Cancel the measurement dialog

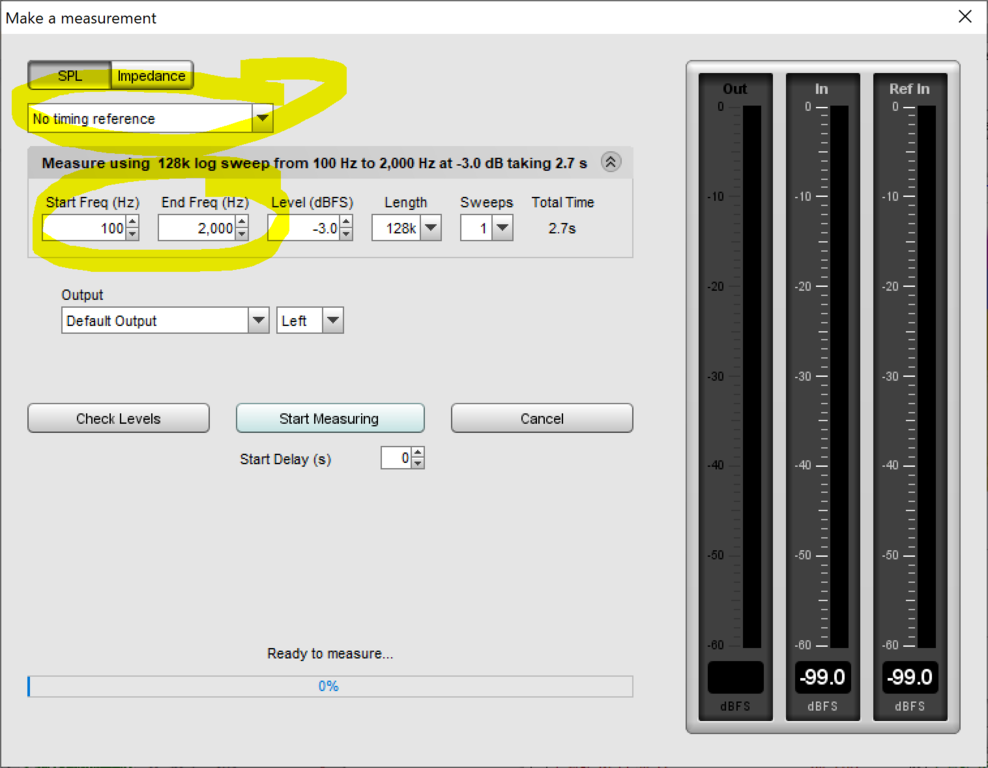(x=542, y=418)
